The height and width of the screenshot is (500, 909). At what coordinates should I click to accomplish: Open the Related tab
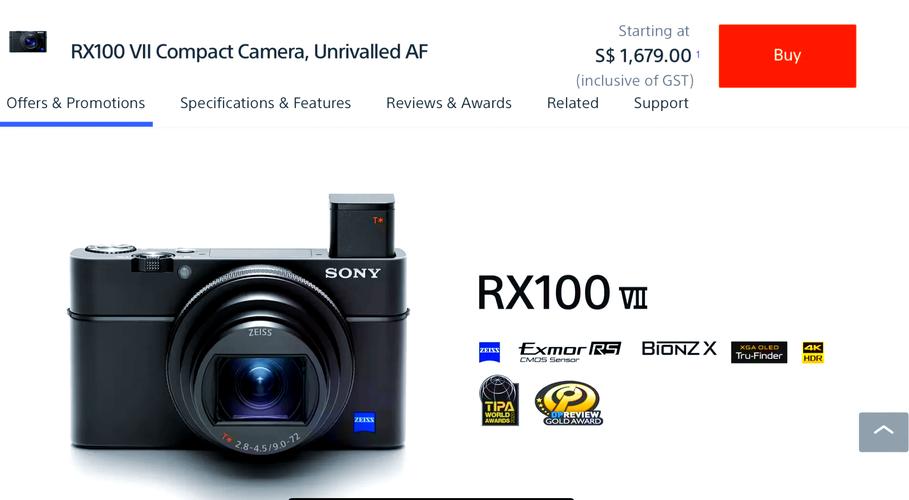point(573,103)
